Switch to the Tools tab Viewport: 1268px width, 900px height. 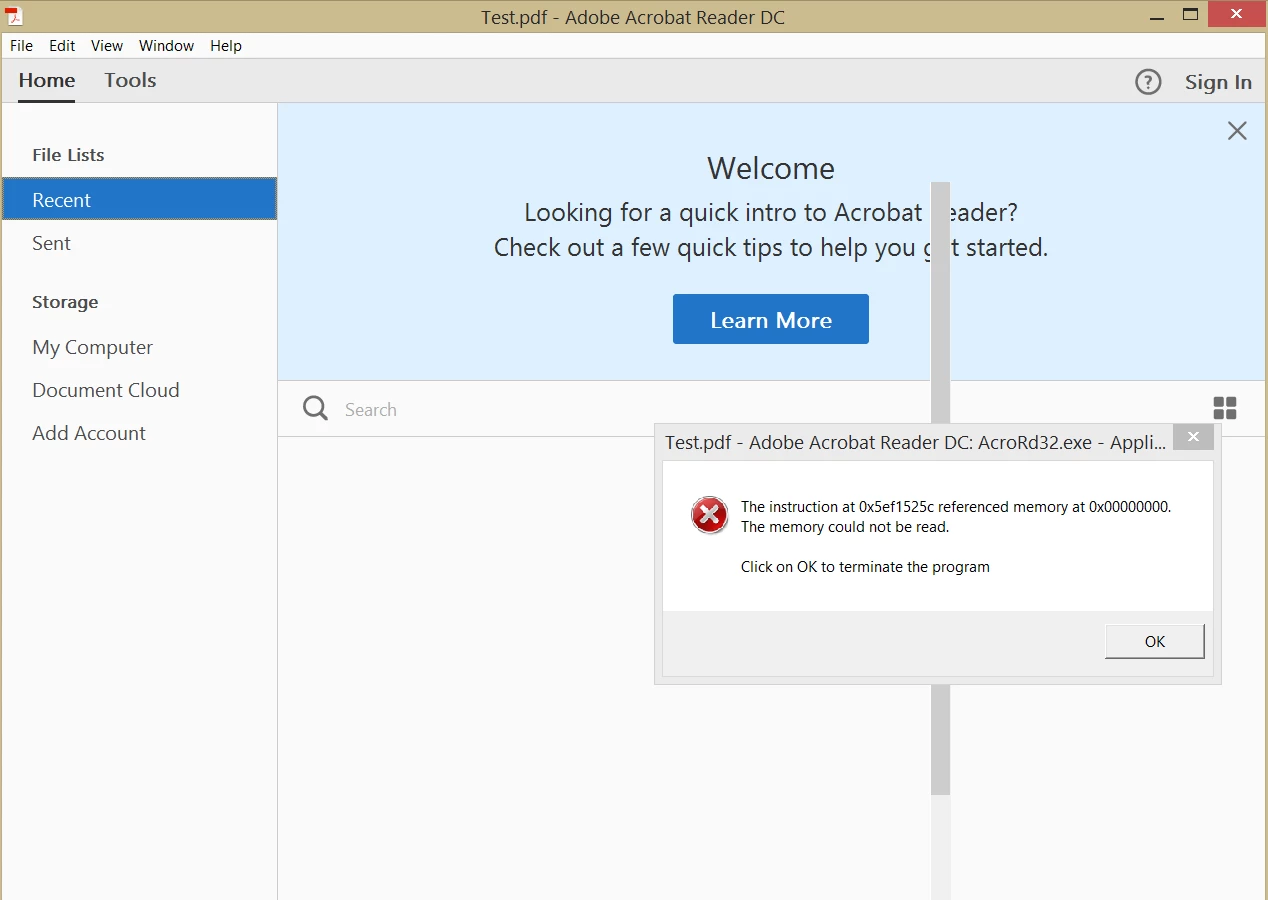[x=130, y=81]
